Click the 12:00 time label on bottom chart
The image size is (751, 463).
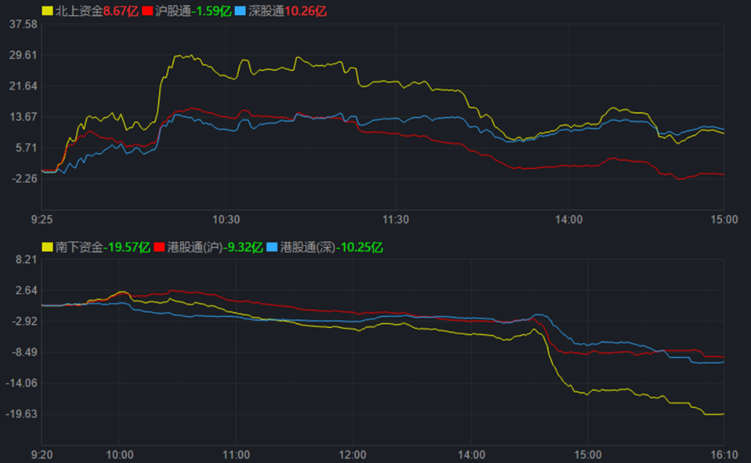coord(352,453)
